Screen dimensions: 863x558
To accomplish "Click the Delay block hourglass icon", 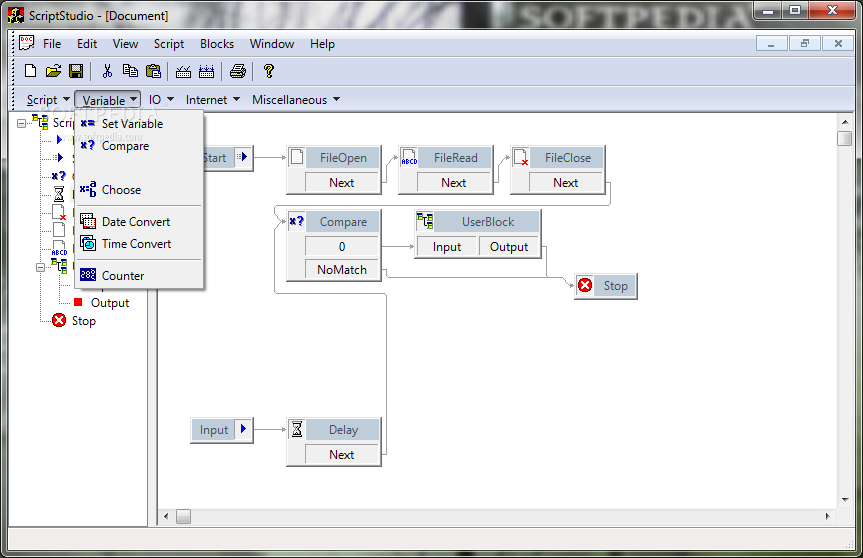I will coord(297,429).
